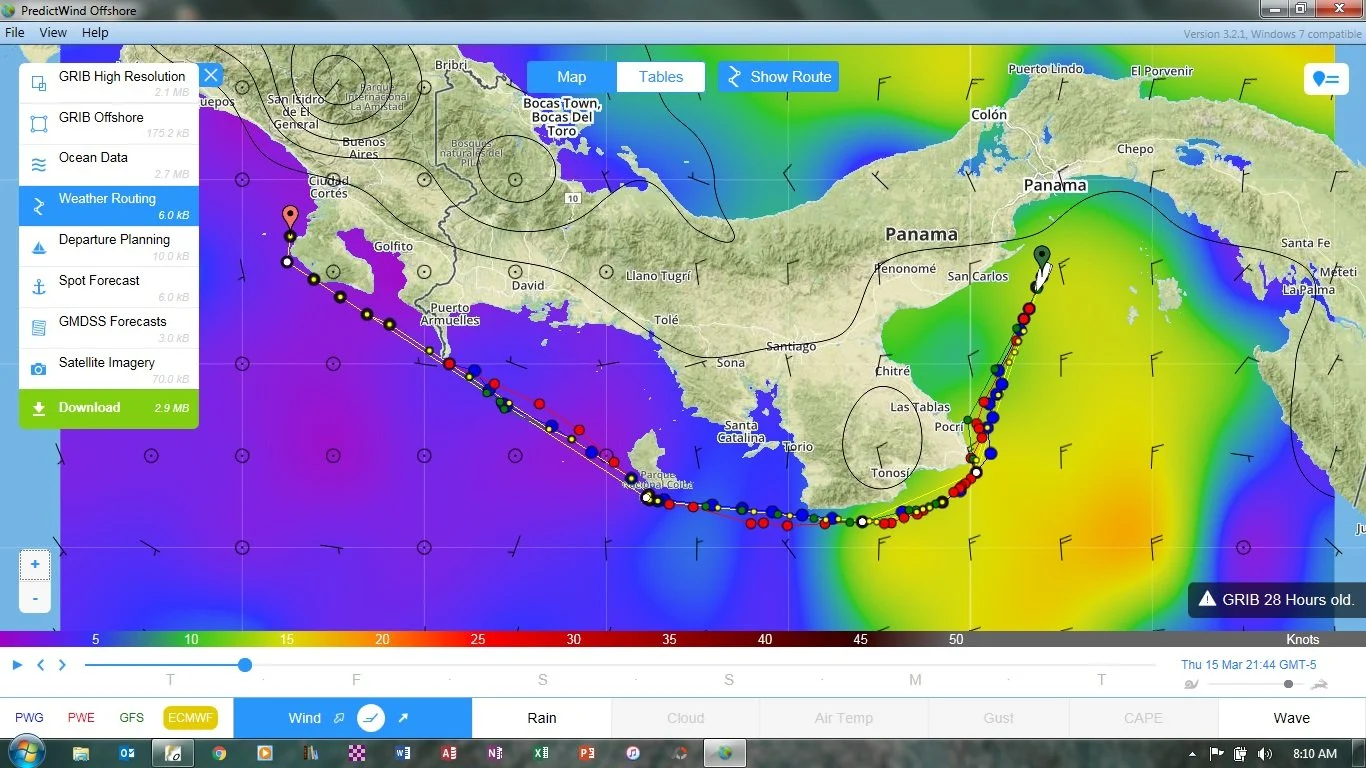
Task: Launch Google Chrome from the taskbar
Action: point(219,753)
